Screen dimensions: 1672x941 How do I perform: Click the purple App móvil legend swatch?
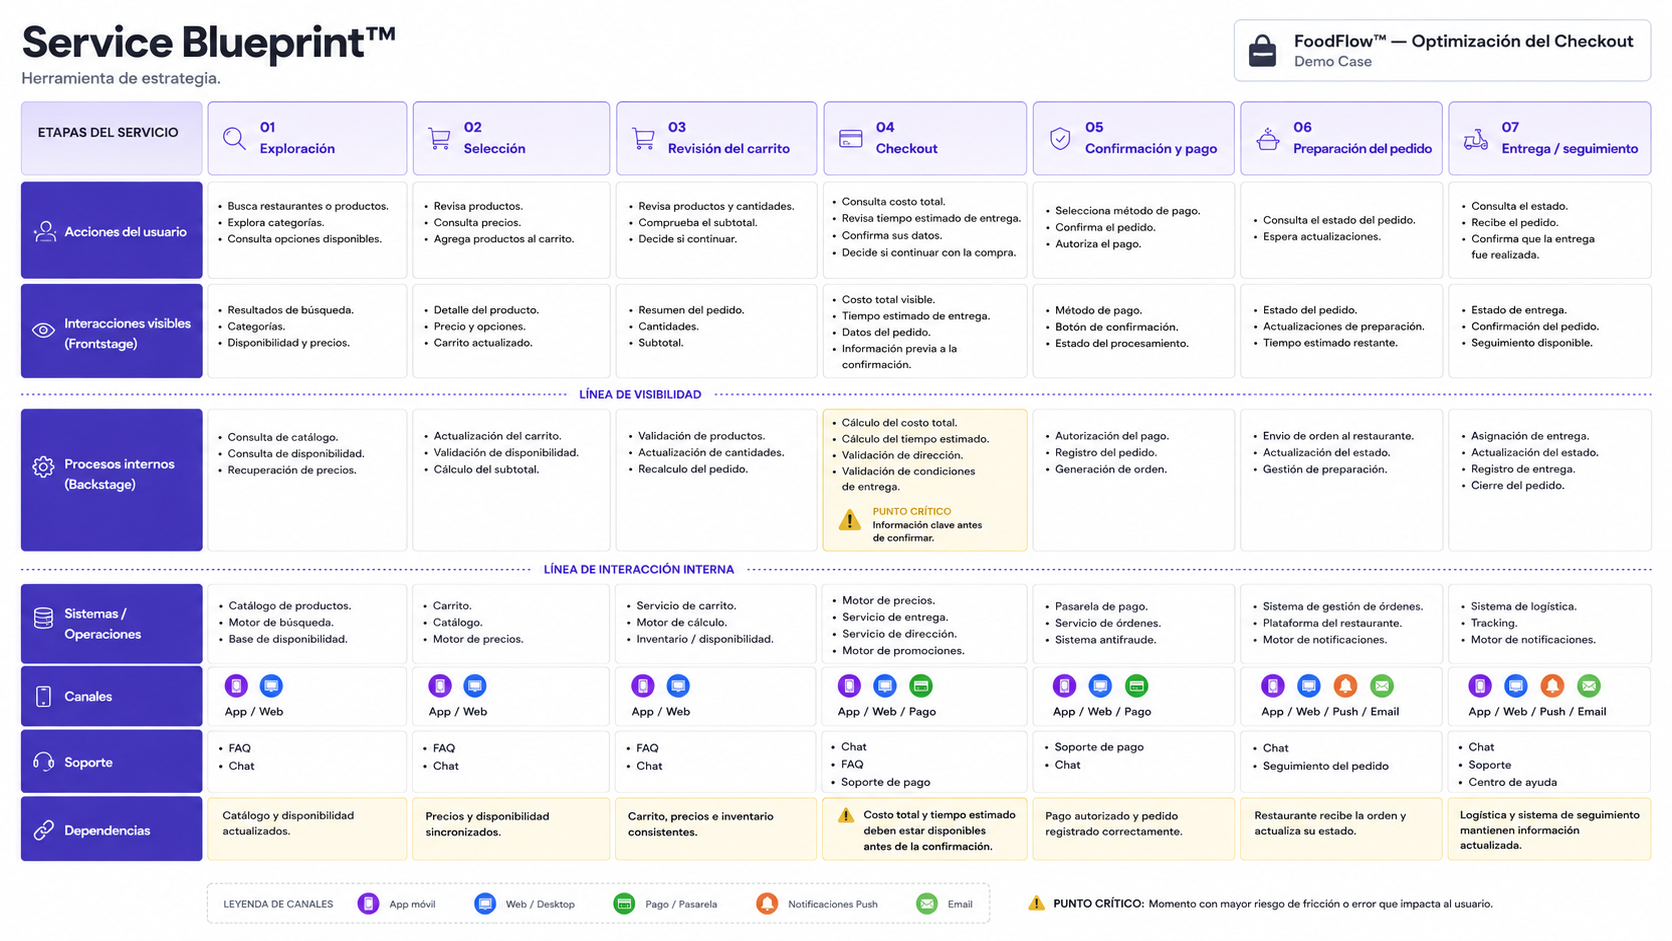(368, 904)
